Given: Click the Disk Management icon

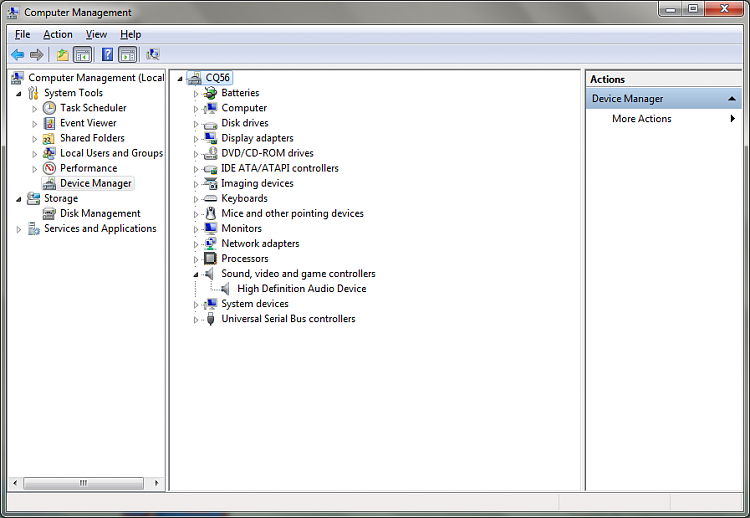Looking at the screenshot, I should pyautogui.click(x=49, y=214).
